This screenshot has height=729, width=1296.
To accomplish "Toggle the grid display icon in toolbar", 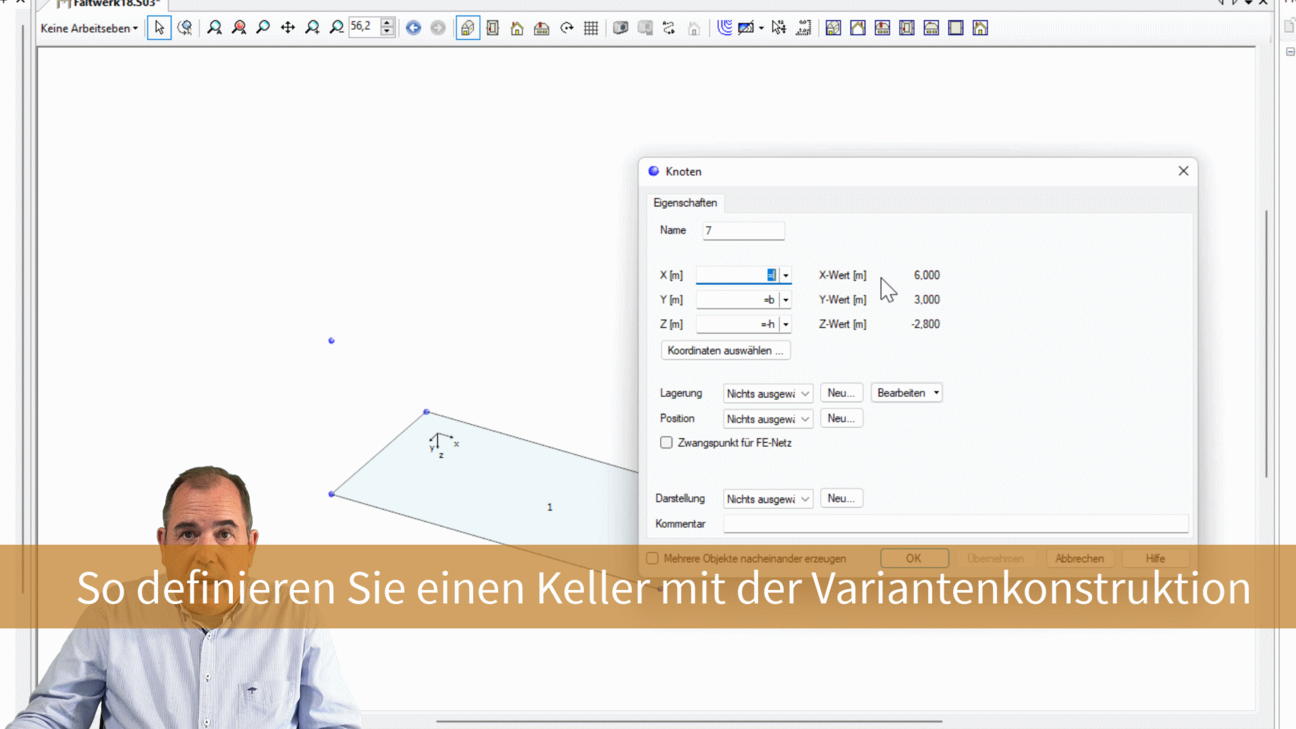I will pyautogui.click(x=591, y=28).
